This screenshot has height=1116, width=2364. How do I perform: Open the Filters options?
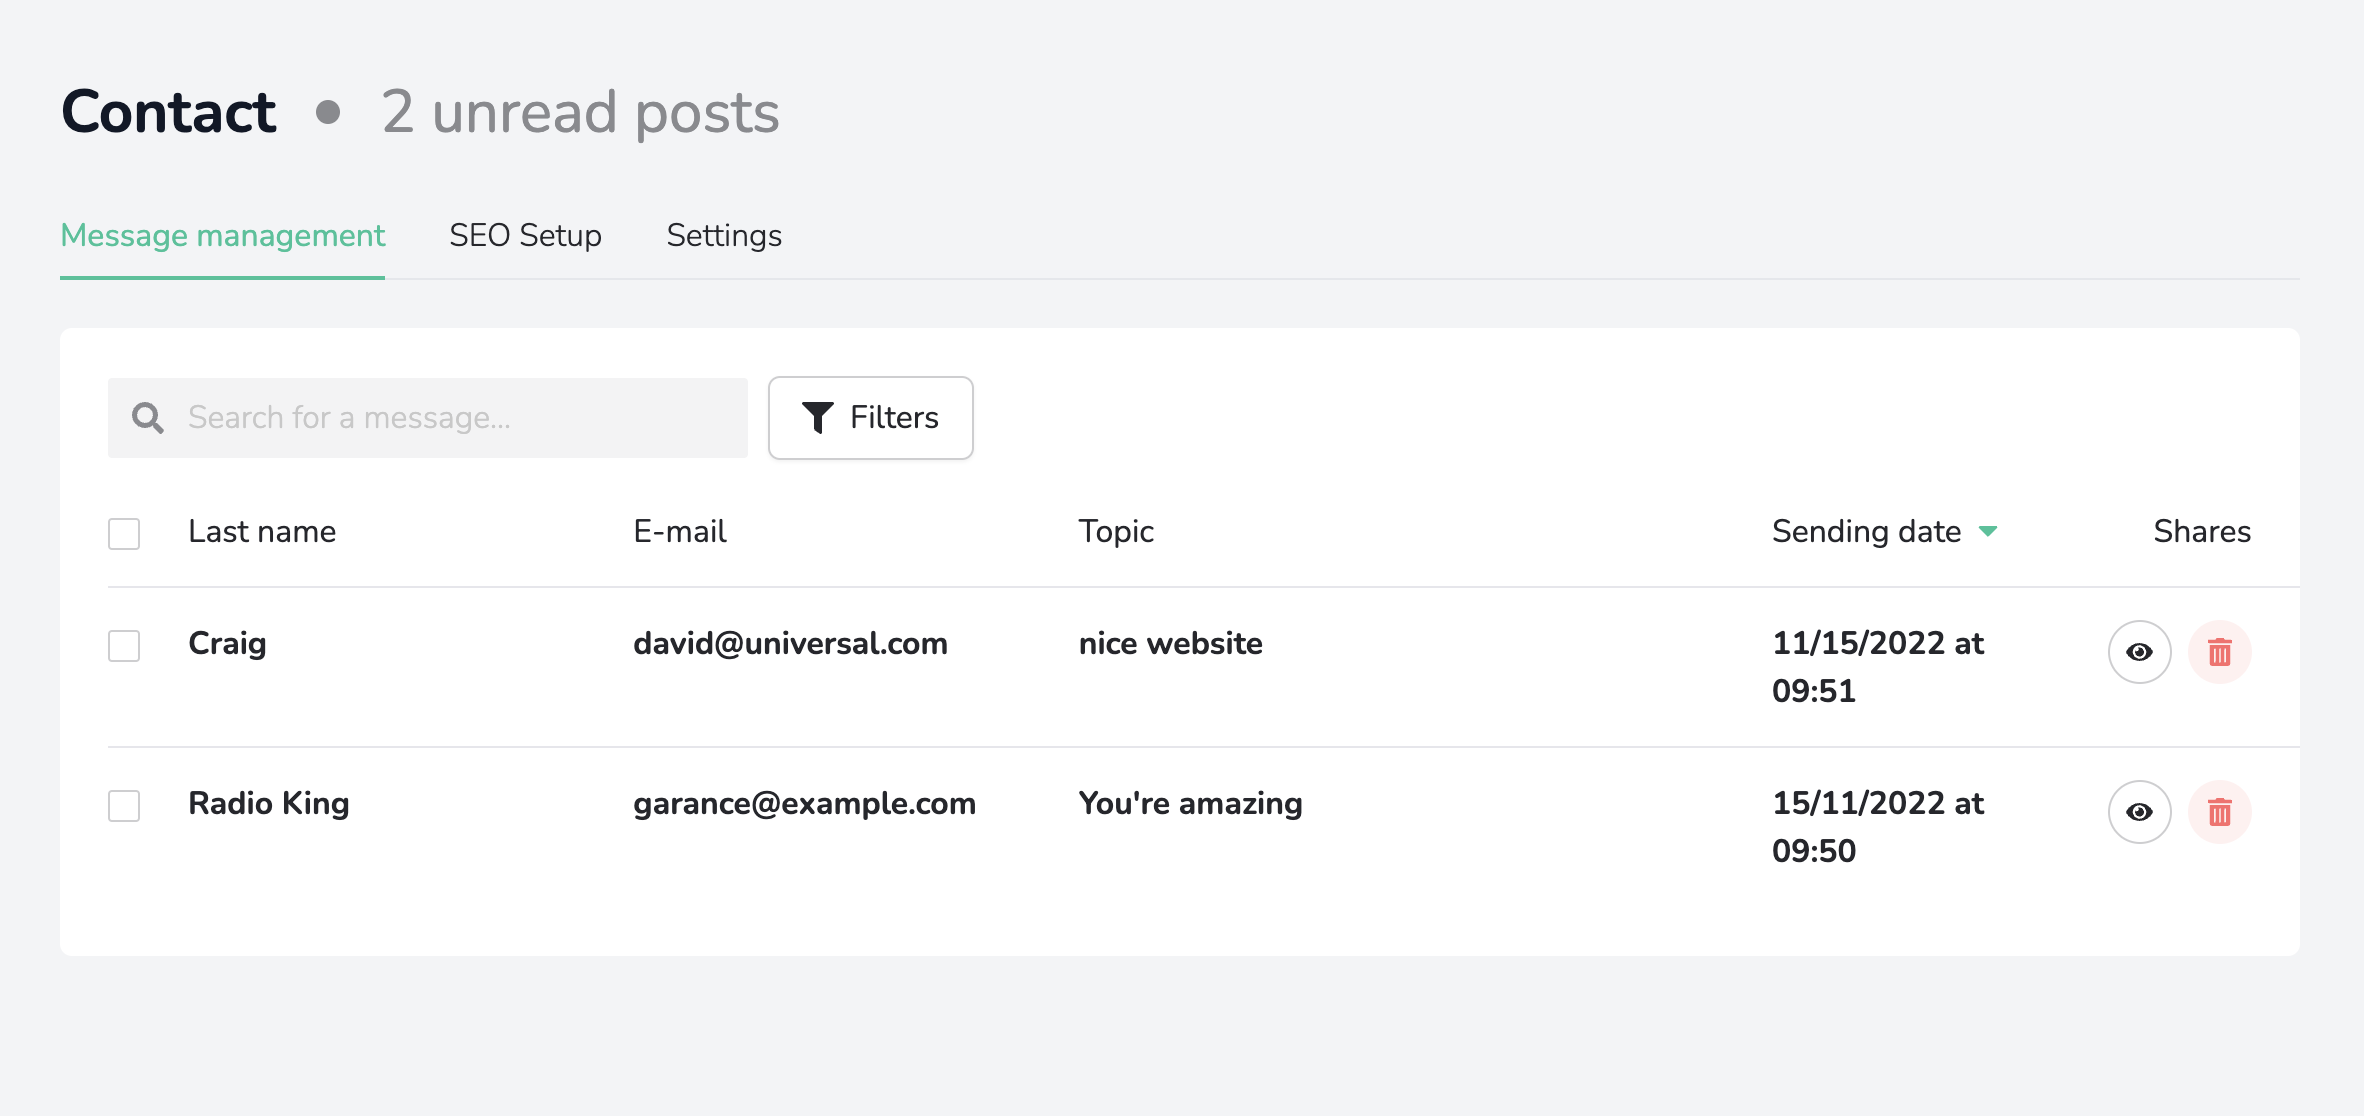pyautogui.click(x=870, y=418)
